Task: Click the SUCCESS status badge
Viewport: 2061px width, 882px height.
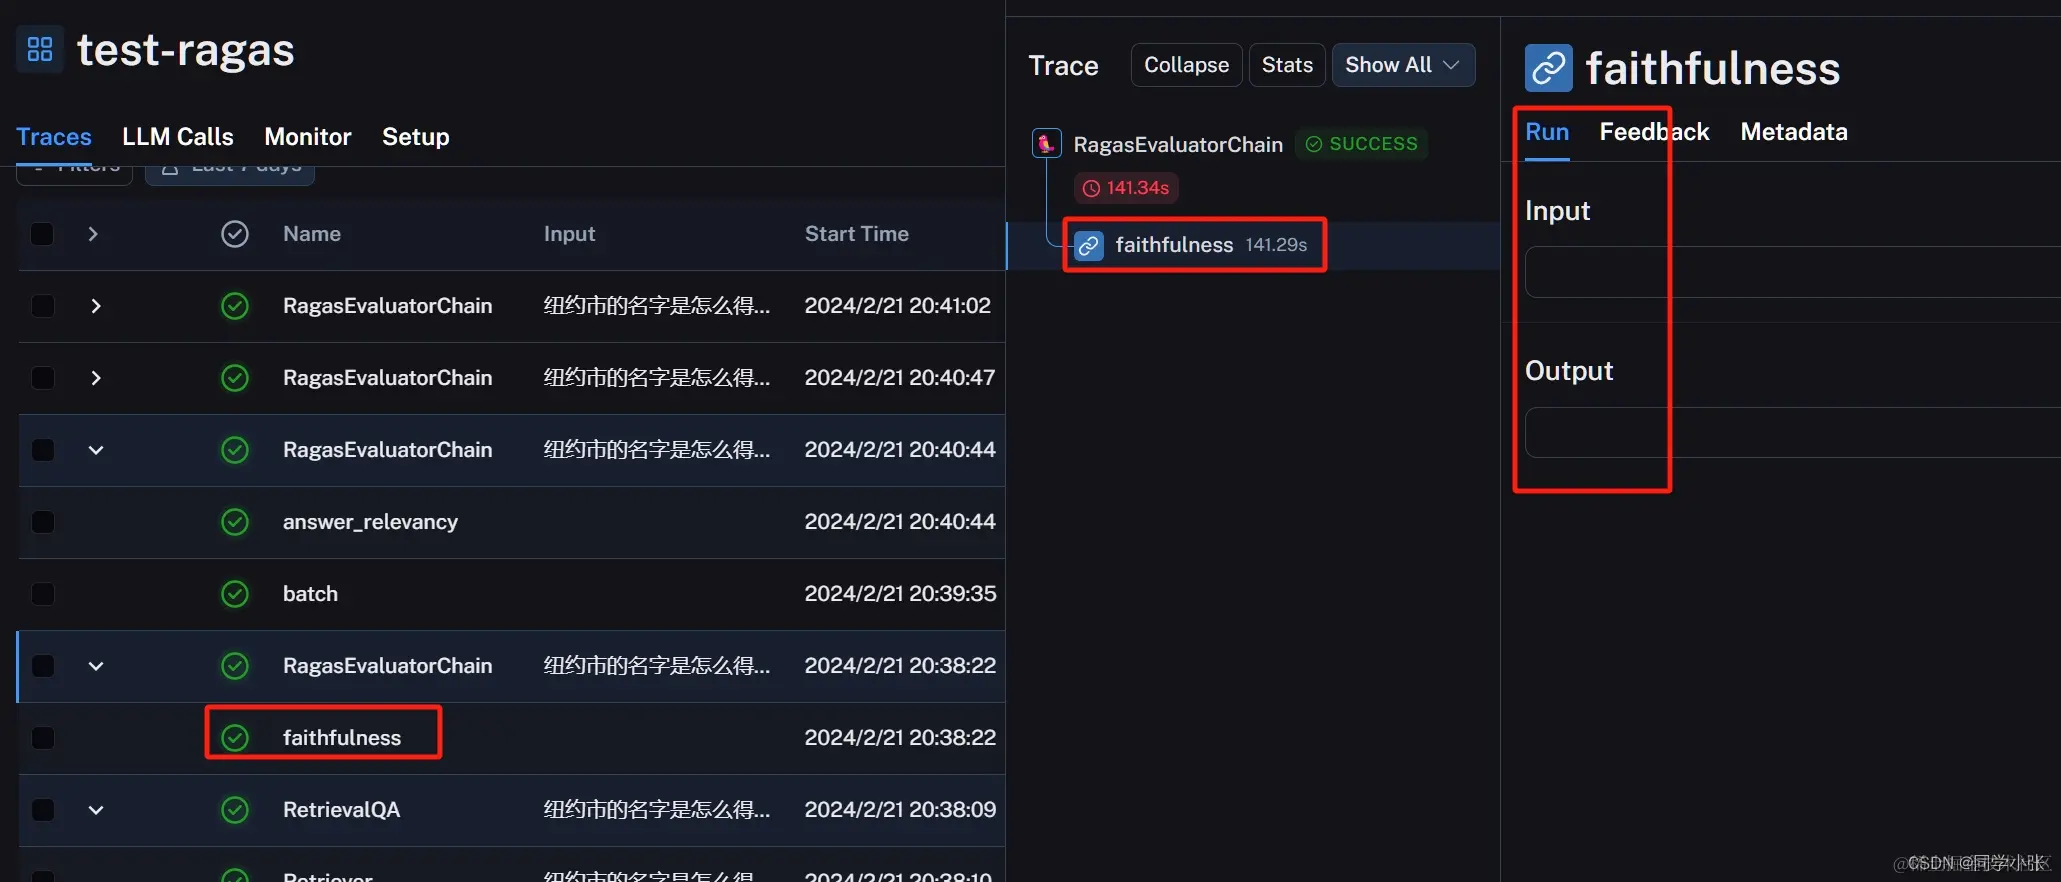Action: tap(1362, 144)
